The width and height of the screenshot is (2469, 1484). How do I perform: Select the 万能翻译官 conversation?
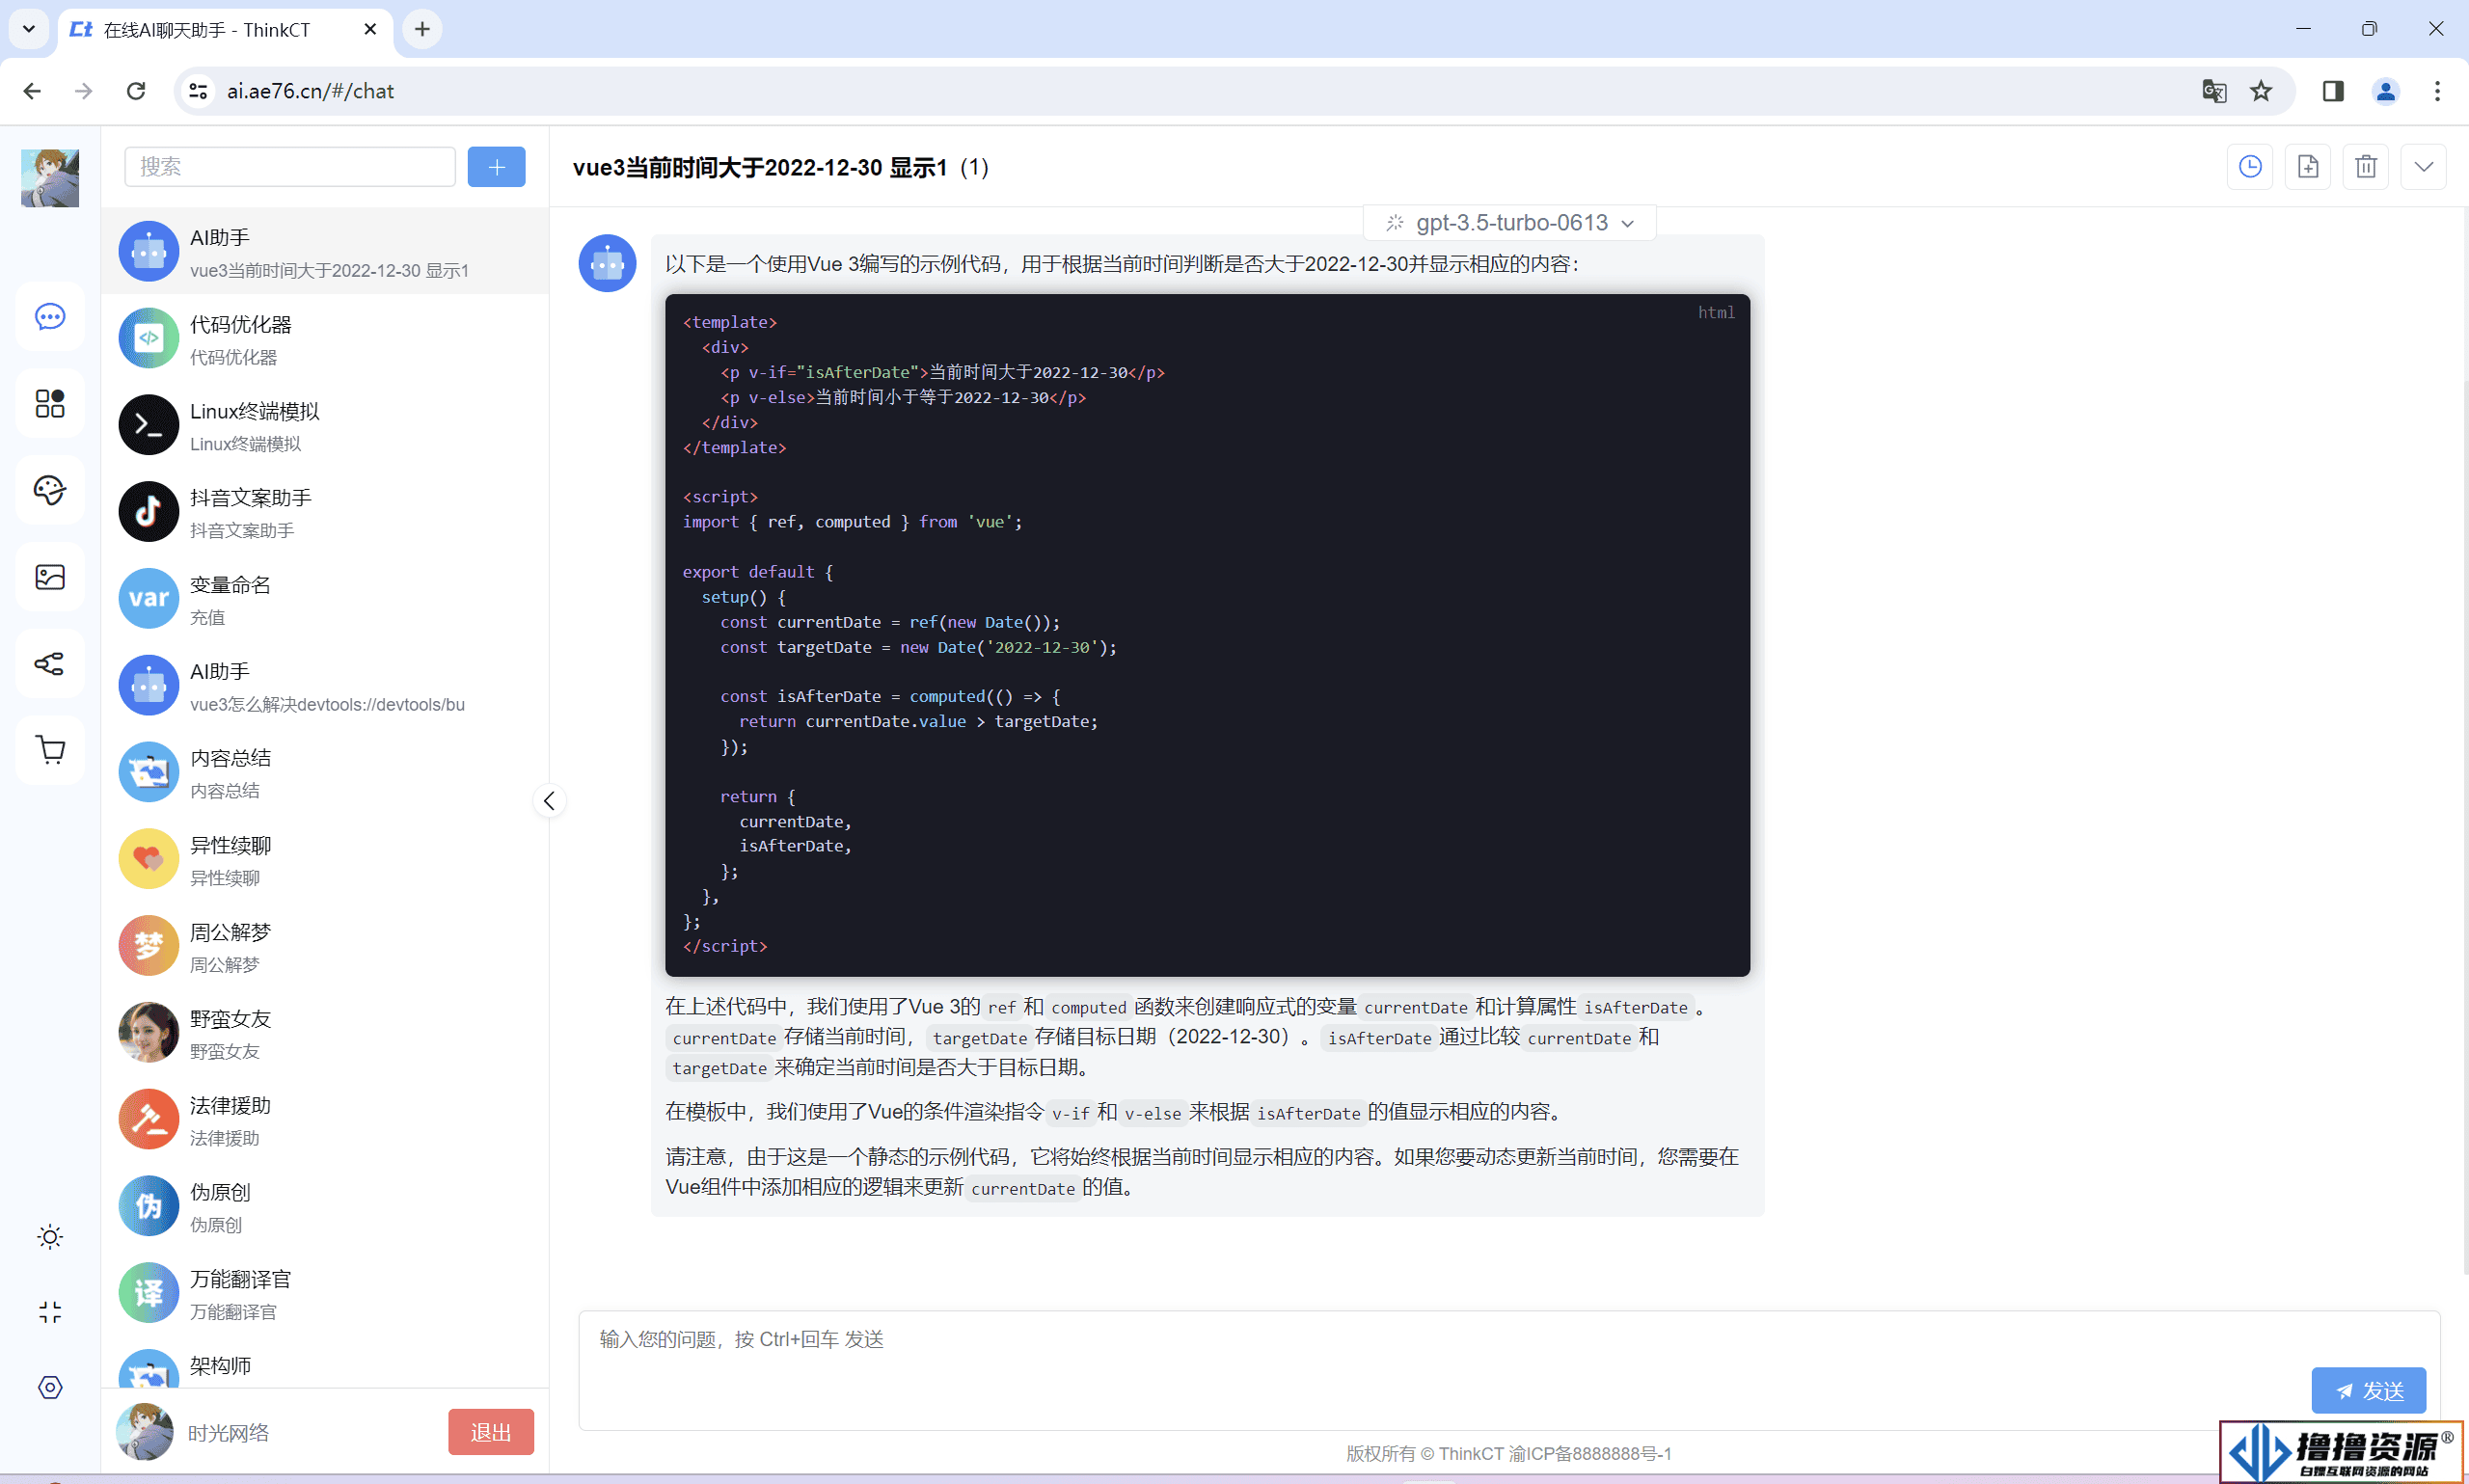[x=325, y=1293]
